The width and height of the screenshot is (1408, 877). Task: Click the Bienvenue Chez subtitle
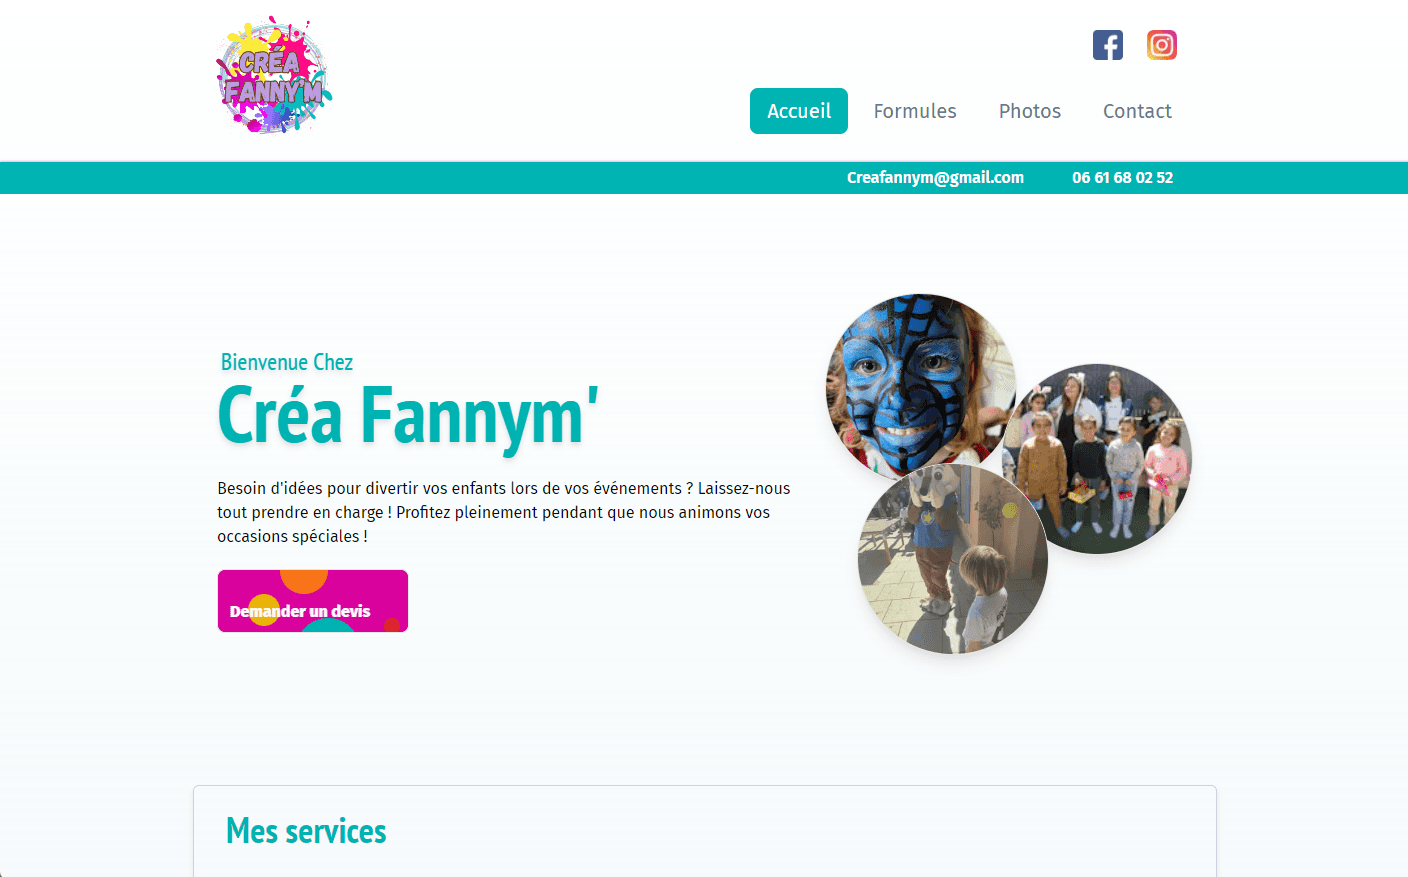click(x=287, y=362)
